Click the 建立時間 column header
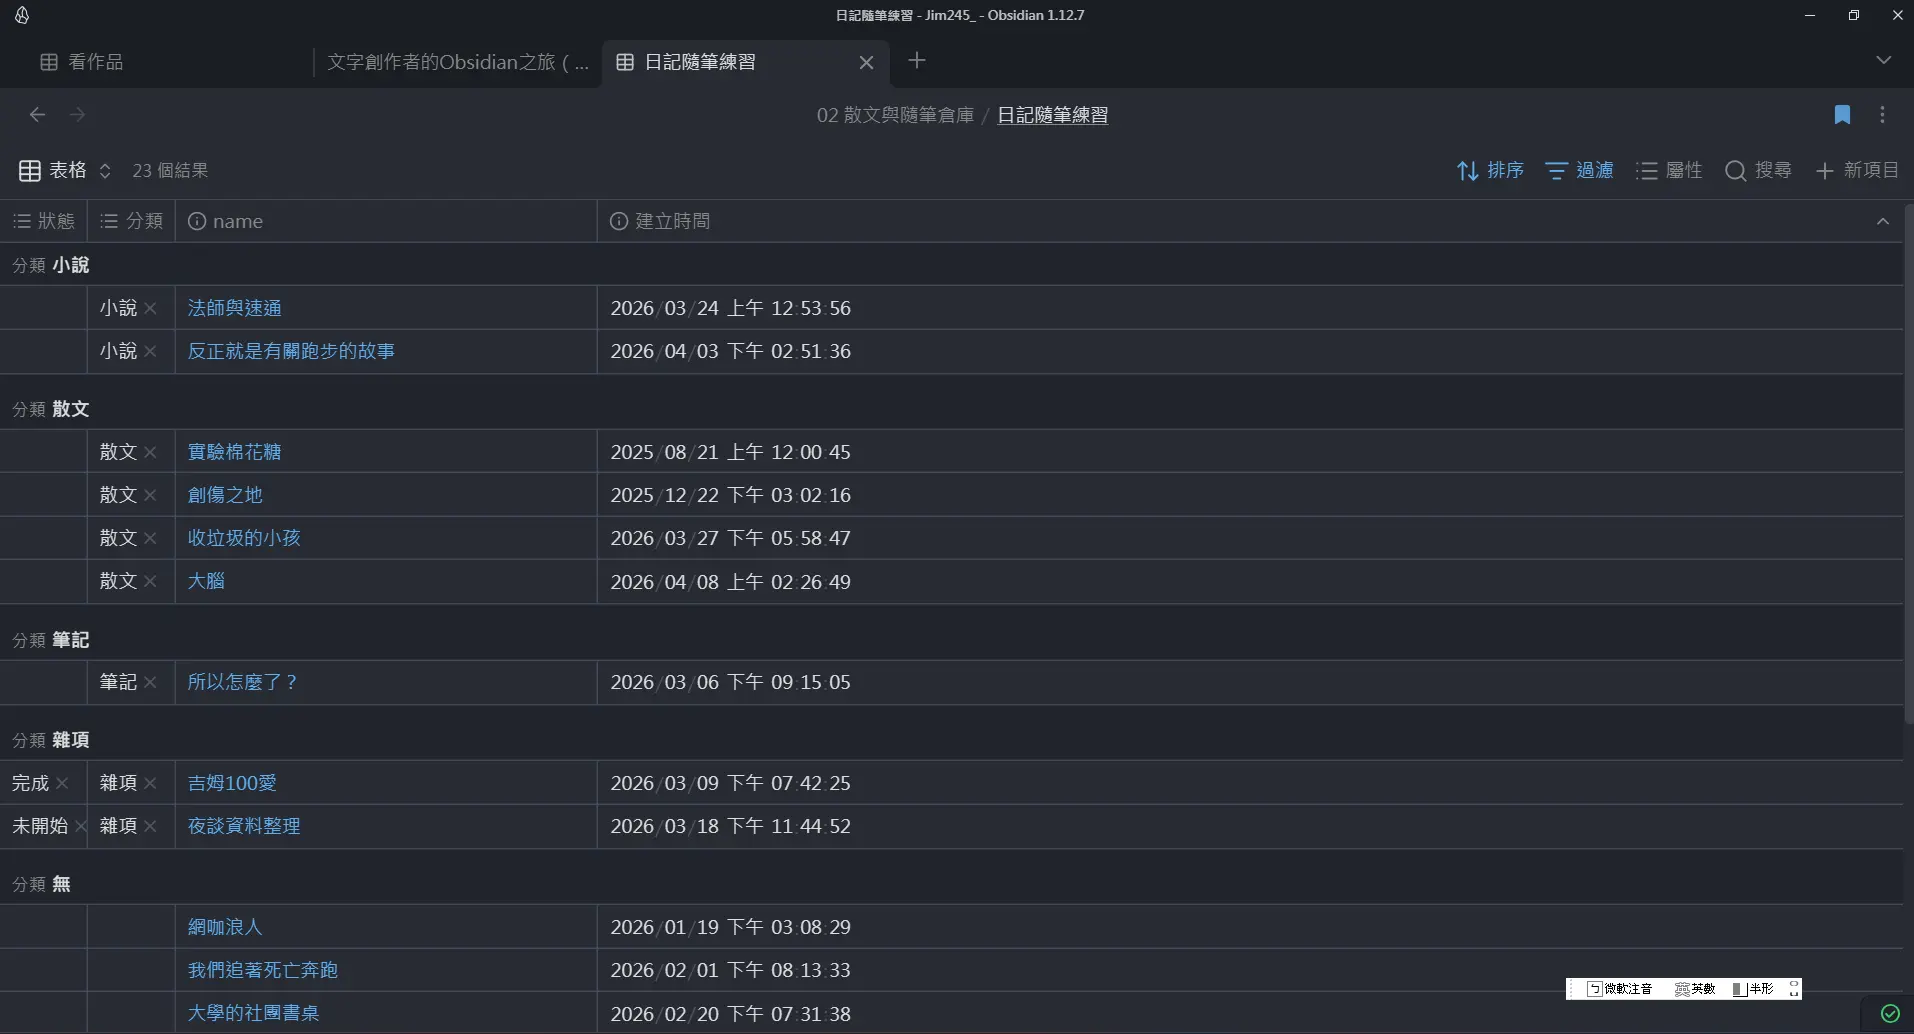The height and width of the screenshot is (1034, 1914). click(672, 221)
